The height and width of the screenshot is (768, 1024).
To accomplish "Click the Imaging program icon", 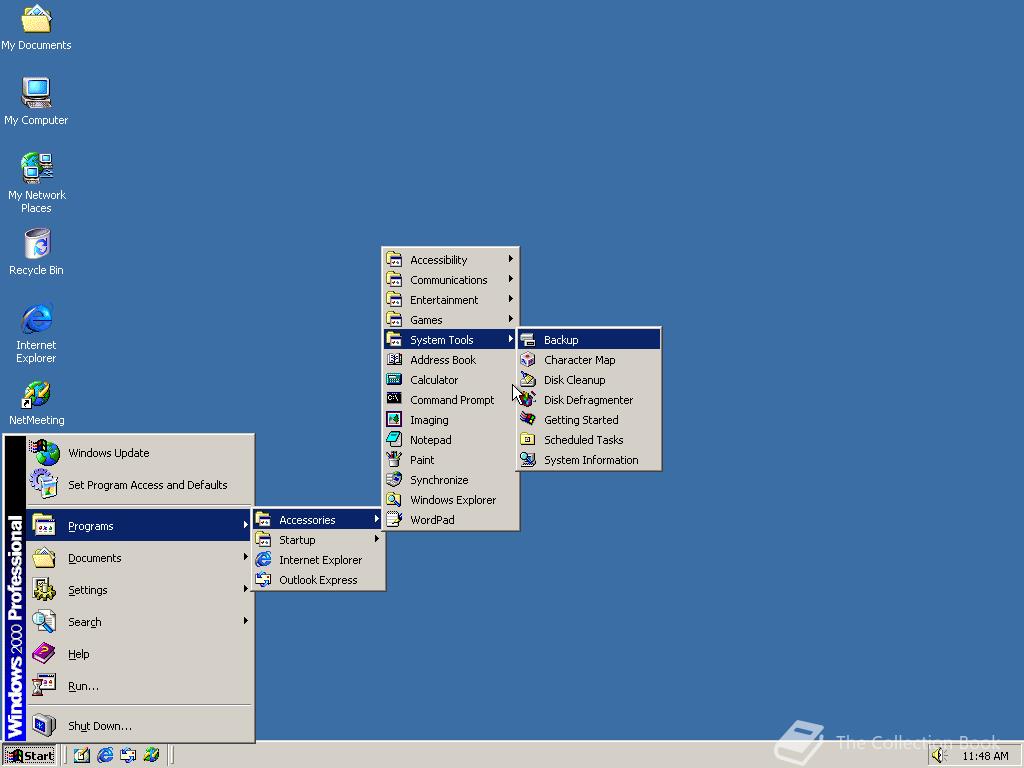I will click(394, 420).
